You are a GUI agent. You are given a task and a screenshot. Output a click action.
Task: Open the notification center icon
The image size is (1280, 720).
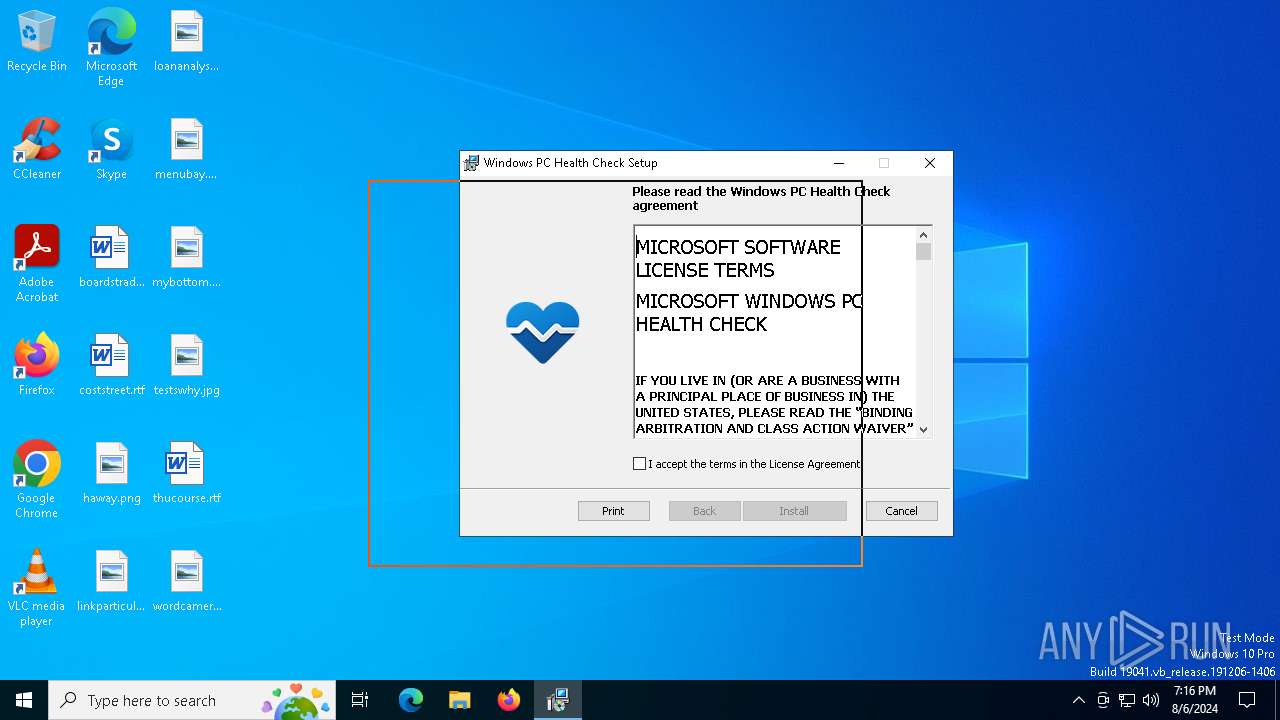point(1247,700)
